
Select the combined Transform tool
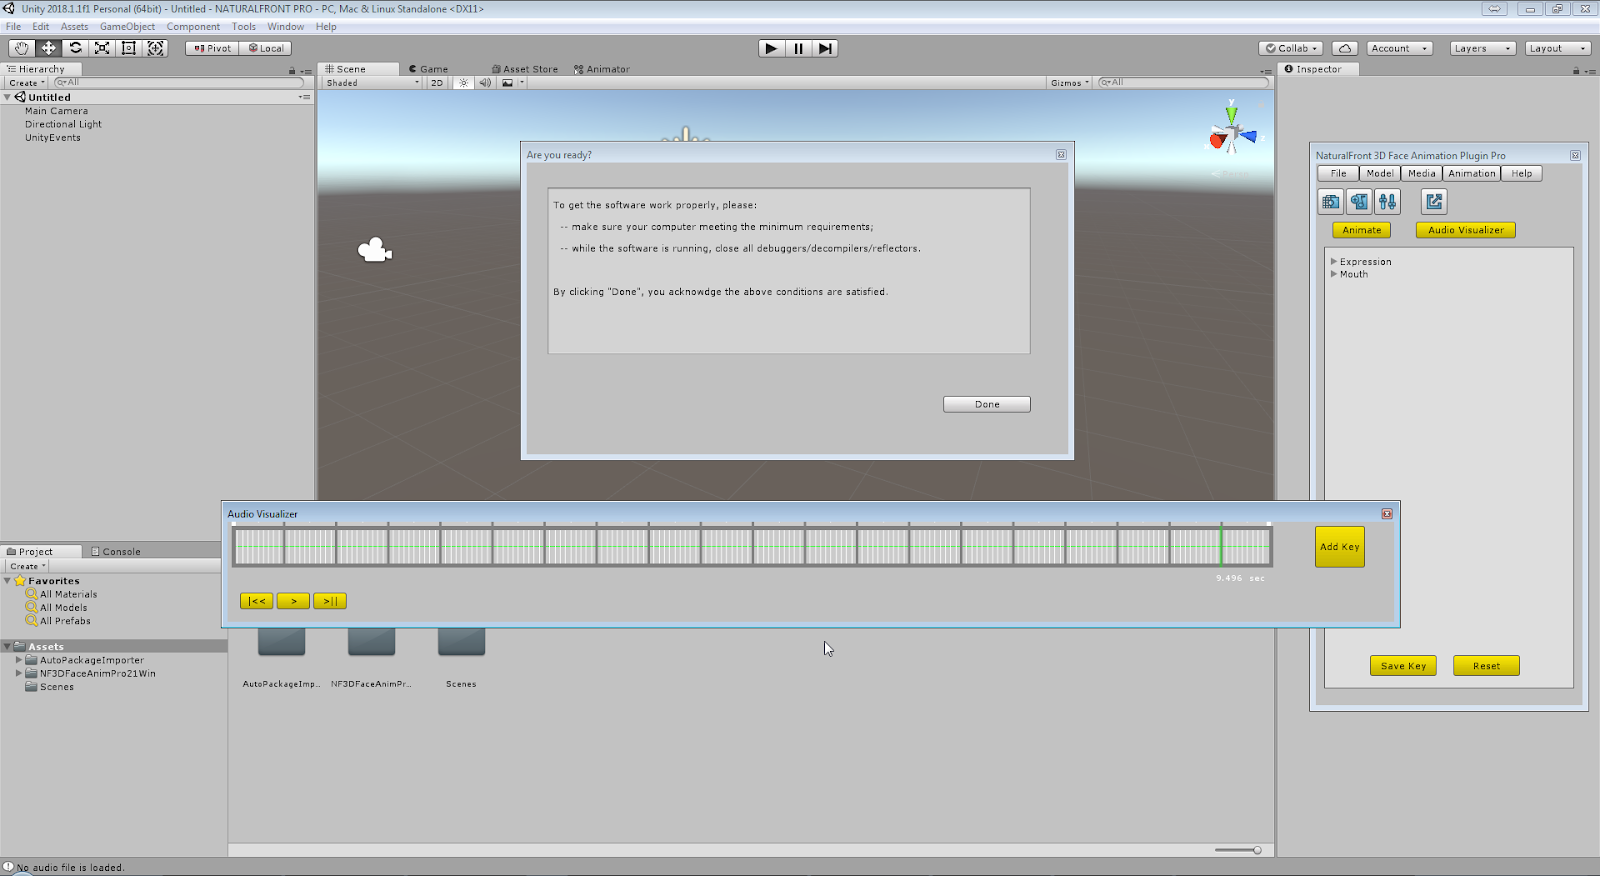tap(156, 48)
